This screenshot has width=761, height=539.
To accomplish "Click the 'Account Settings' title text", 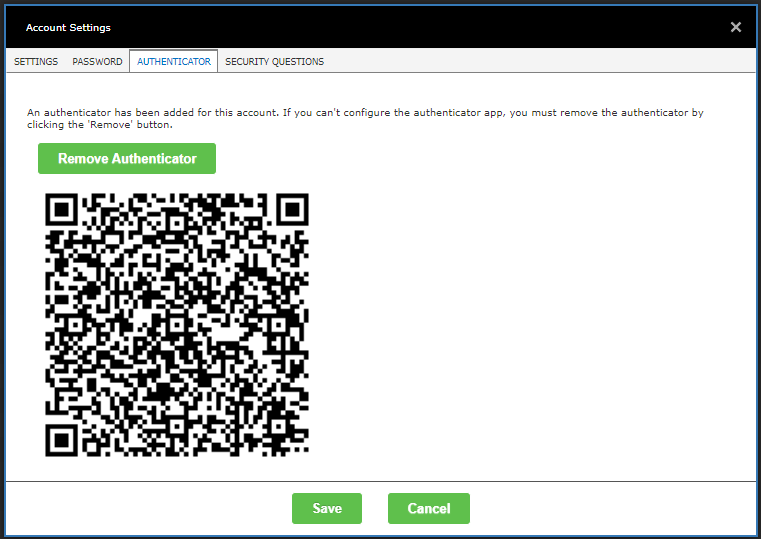I will tap(68, 27).
